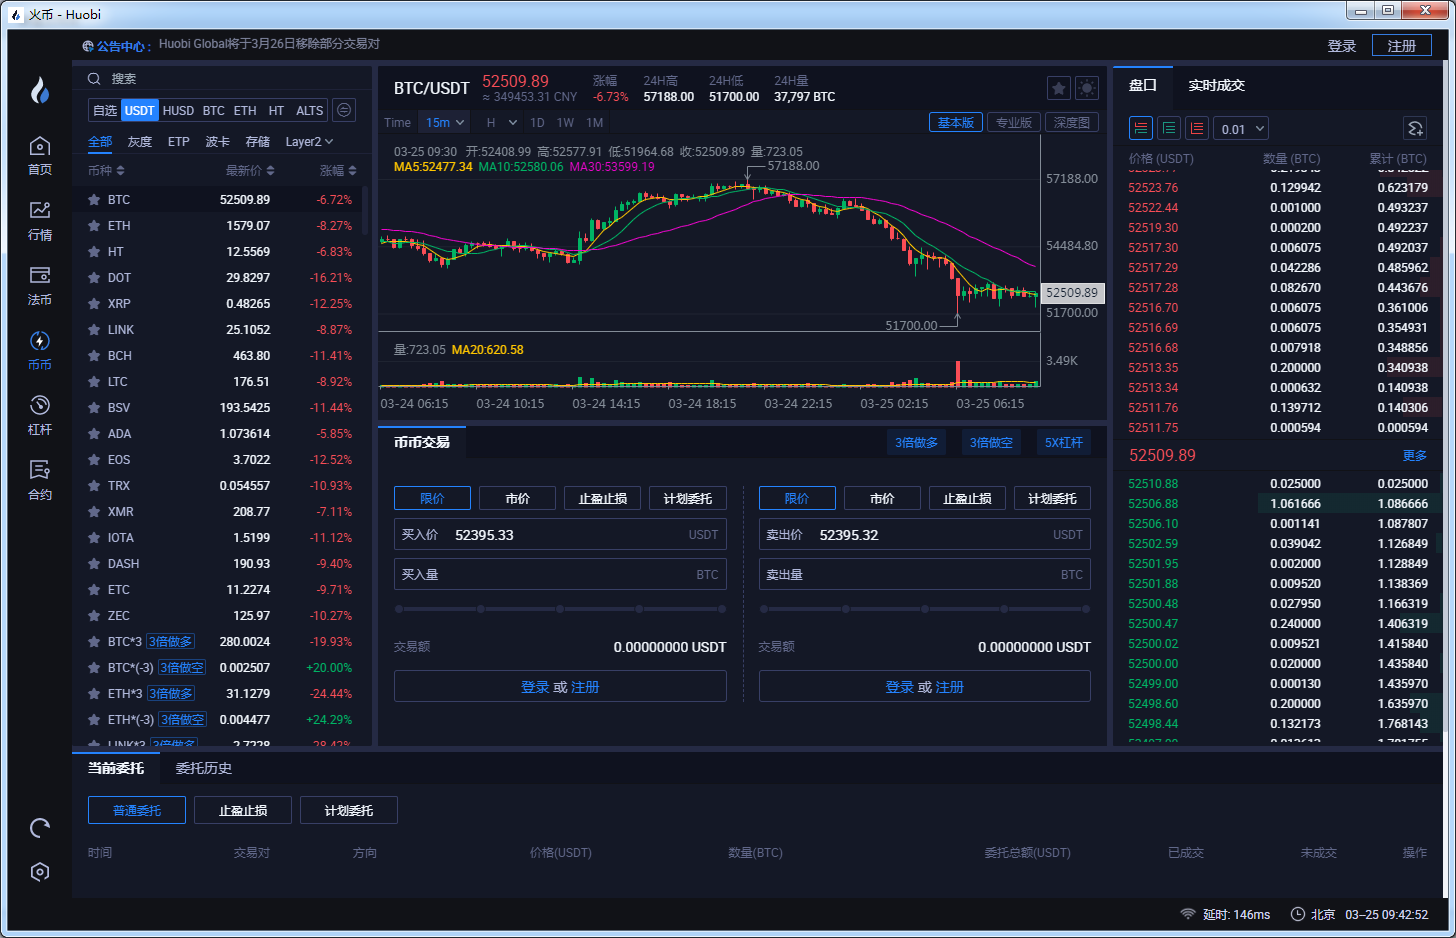Open the H hour interval dropdown
1456x938 pixels.
click(x=502, y=122)
